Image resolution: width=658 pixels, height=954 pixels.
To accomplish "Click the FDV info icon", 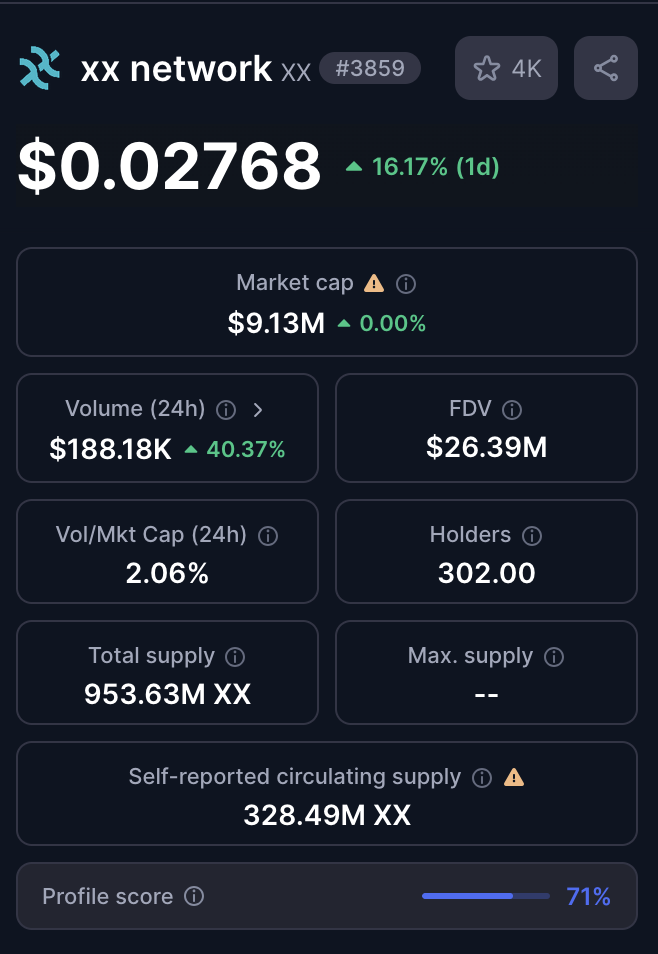I will (x=512, y=409).
